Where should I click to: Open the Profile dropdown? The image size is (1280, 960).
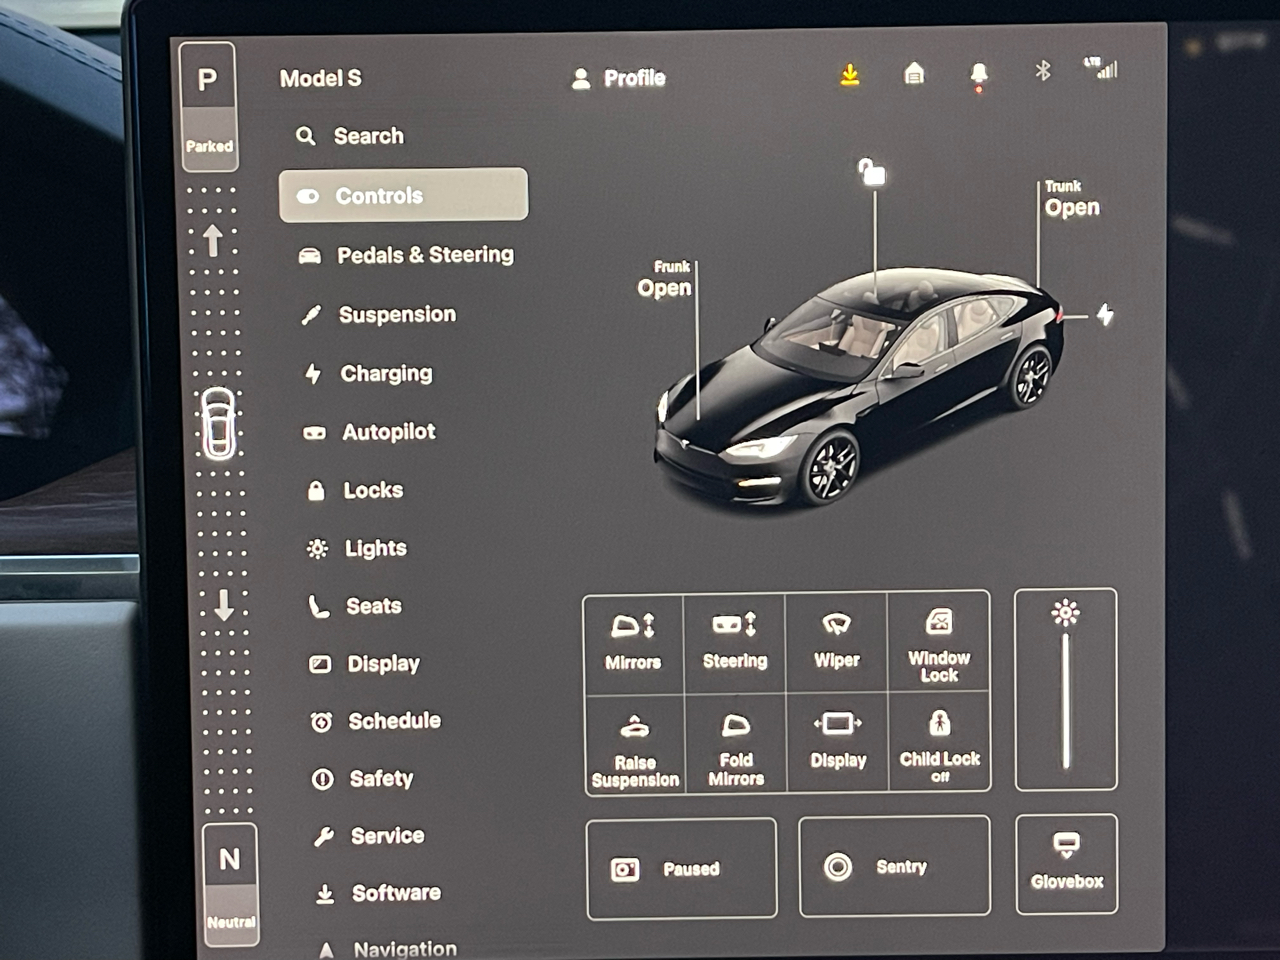[x=618, y=78]
